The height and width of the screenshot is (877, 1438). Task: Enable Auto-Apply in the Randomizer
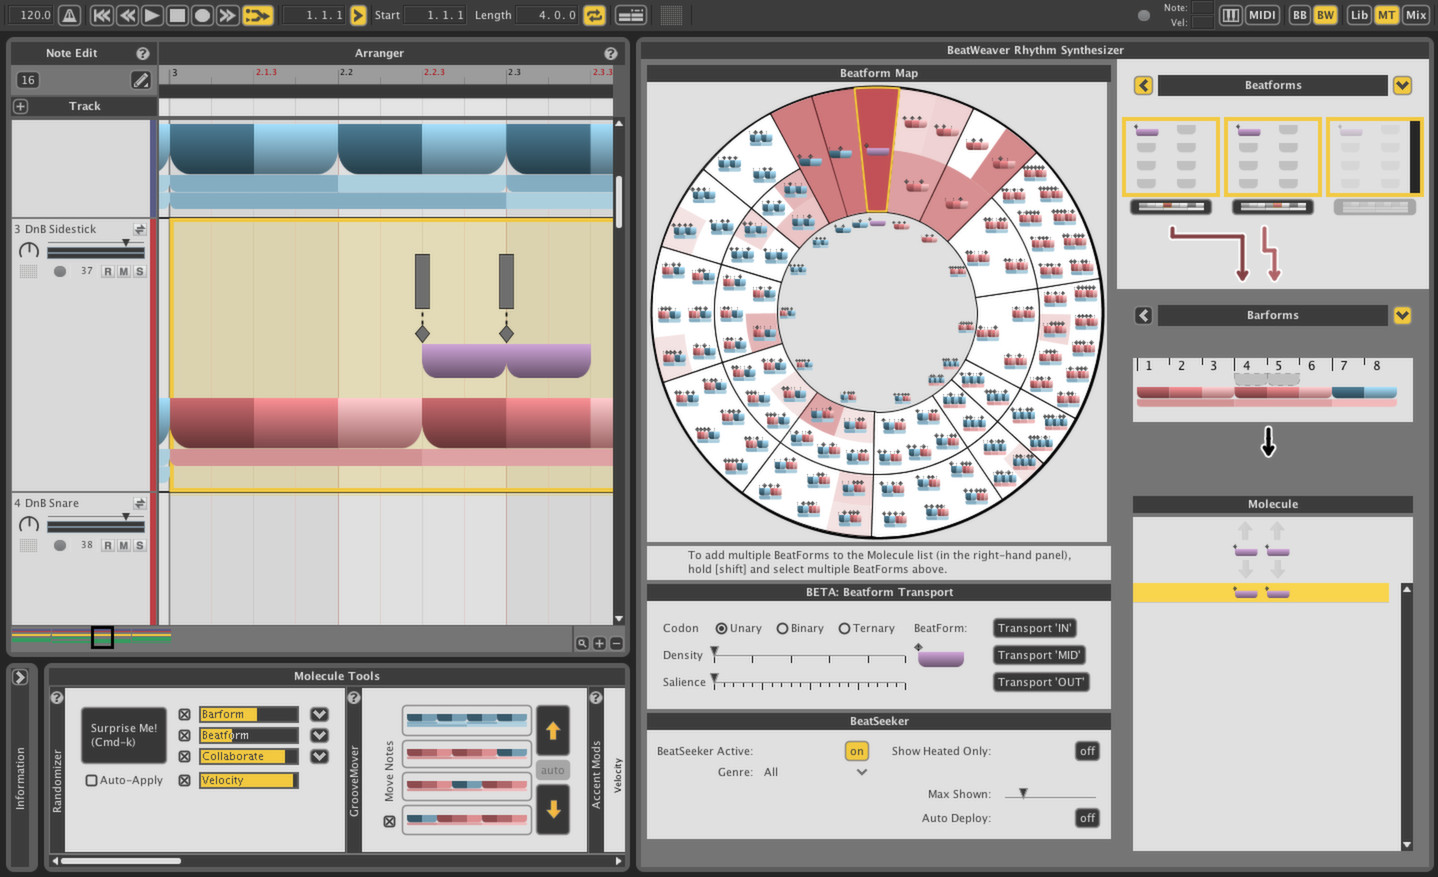tap(91, 780)
